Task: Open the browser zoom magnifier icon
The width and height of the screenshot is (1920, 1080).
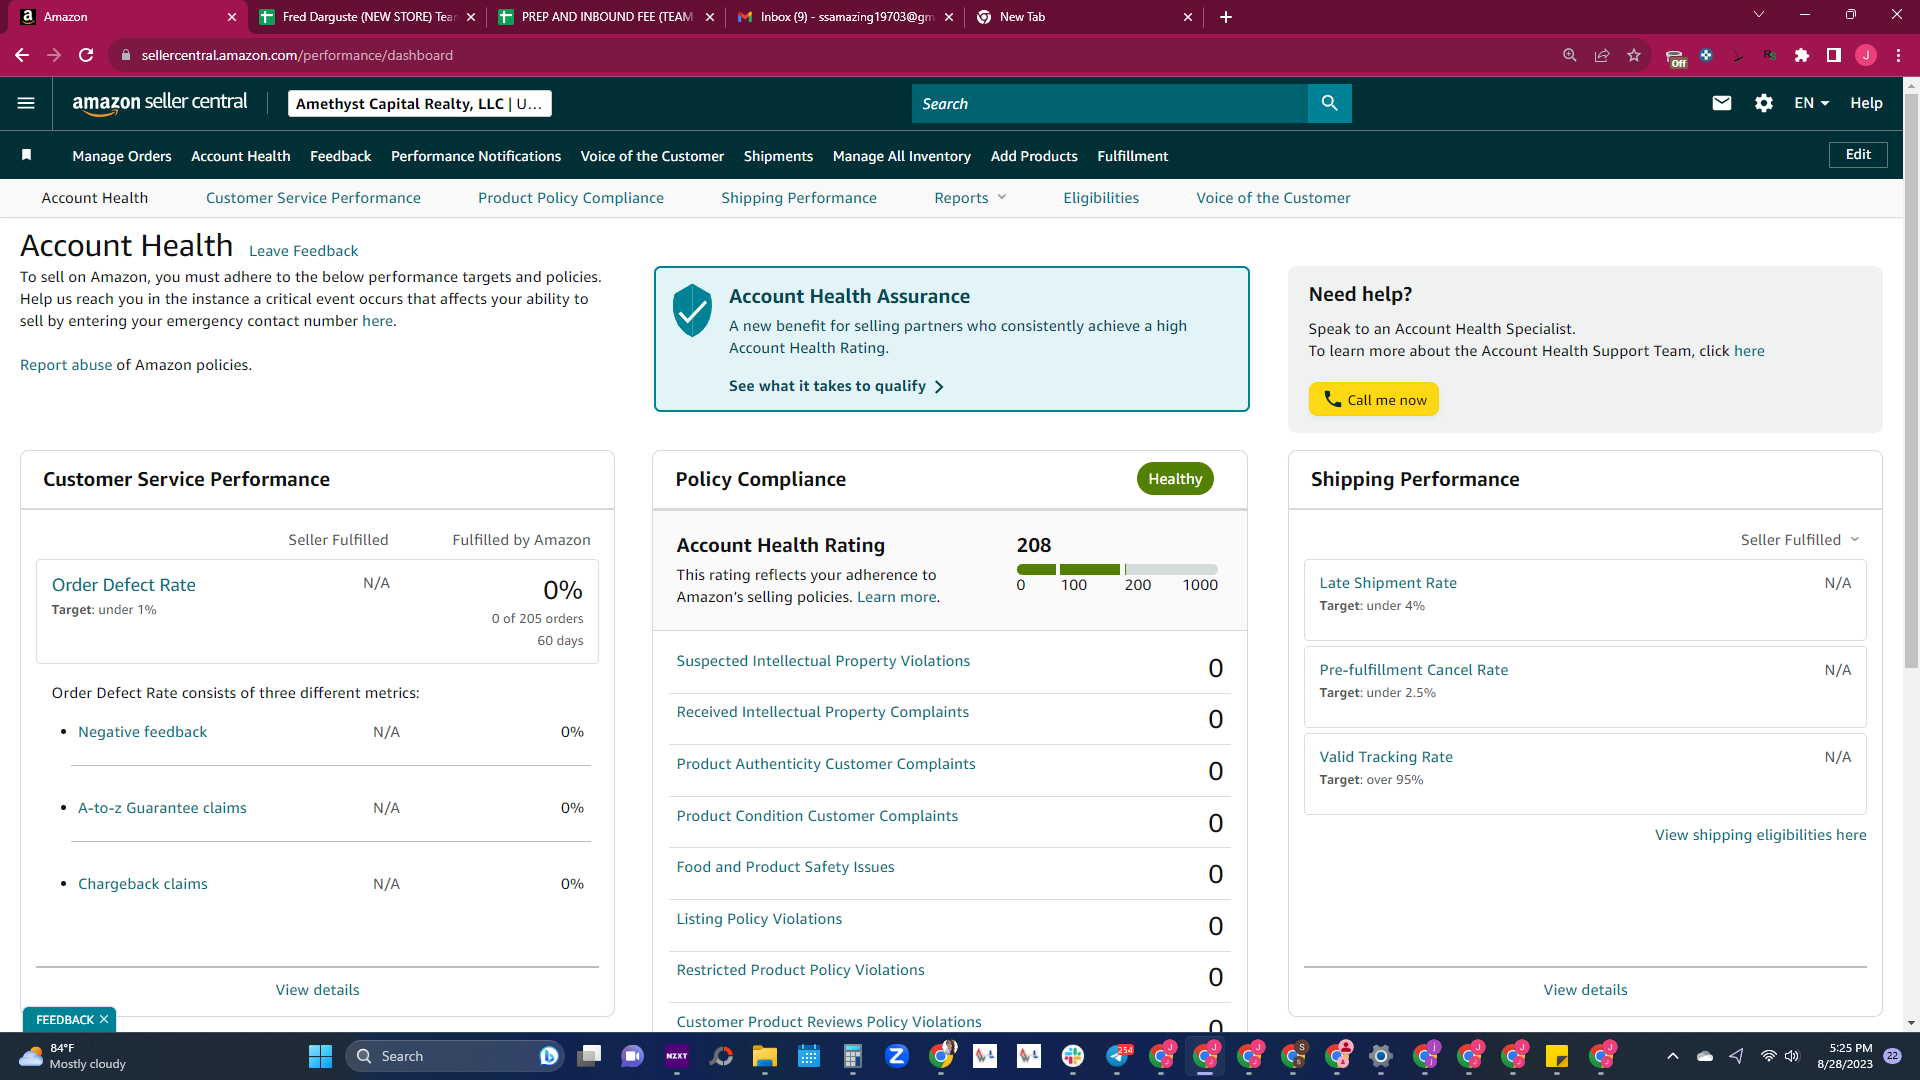Action: coord(1570,55)
